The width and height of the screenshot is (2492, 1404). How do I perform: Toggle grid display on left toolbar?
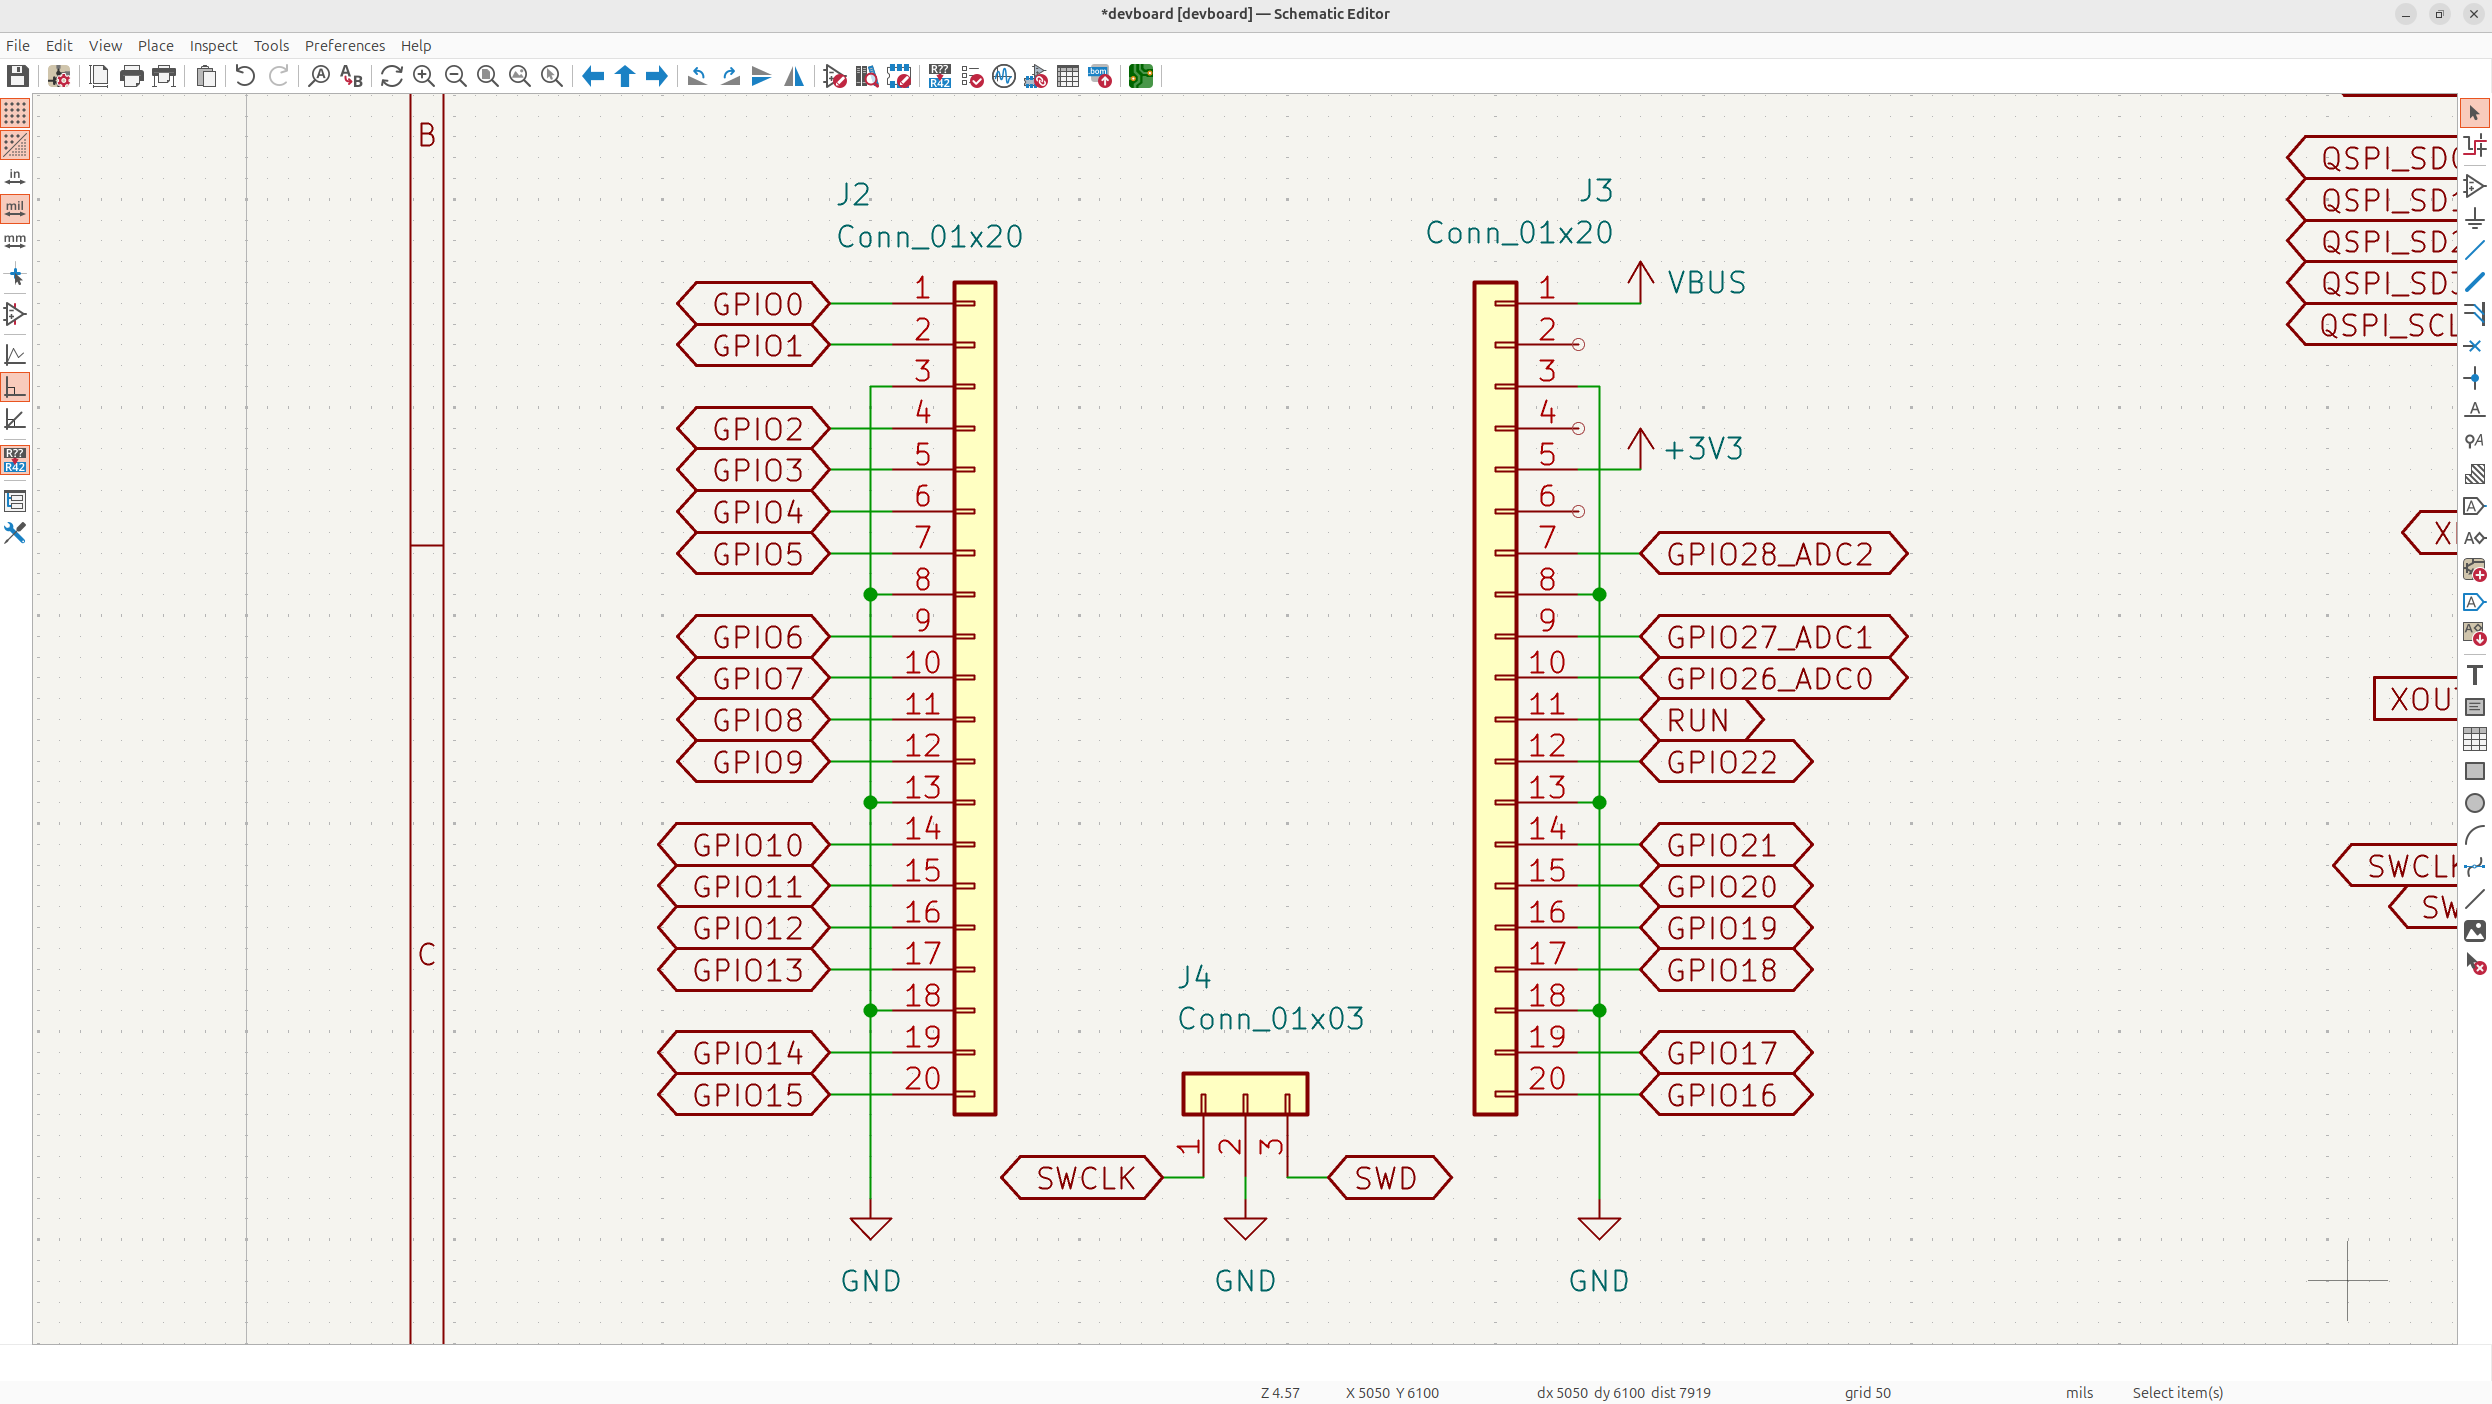pyautogui.click(x=15, y=113)
